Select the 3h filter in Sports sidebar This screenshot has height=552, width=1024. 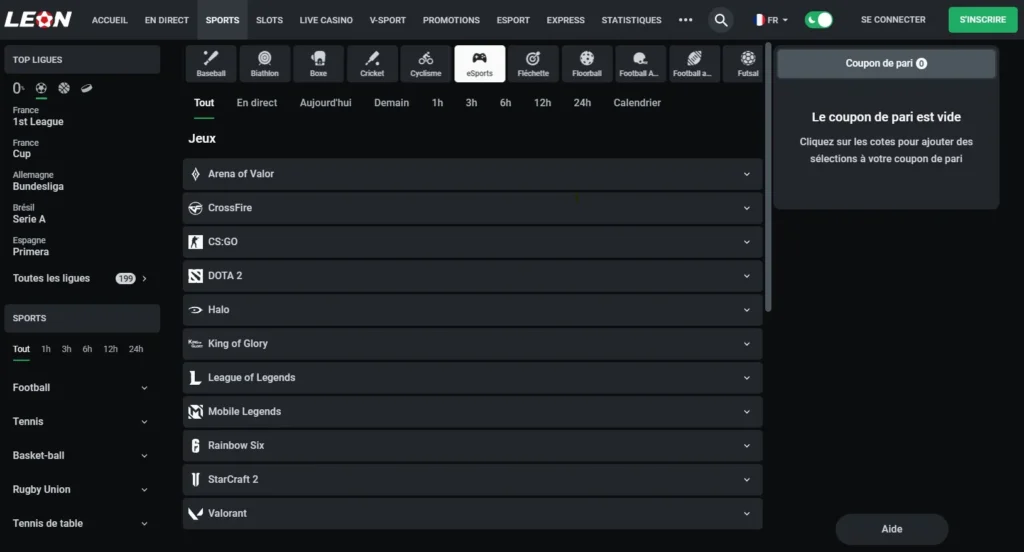point(66,349)
